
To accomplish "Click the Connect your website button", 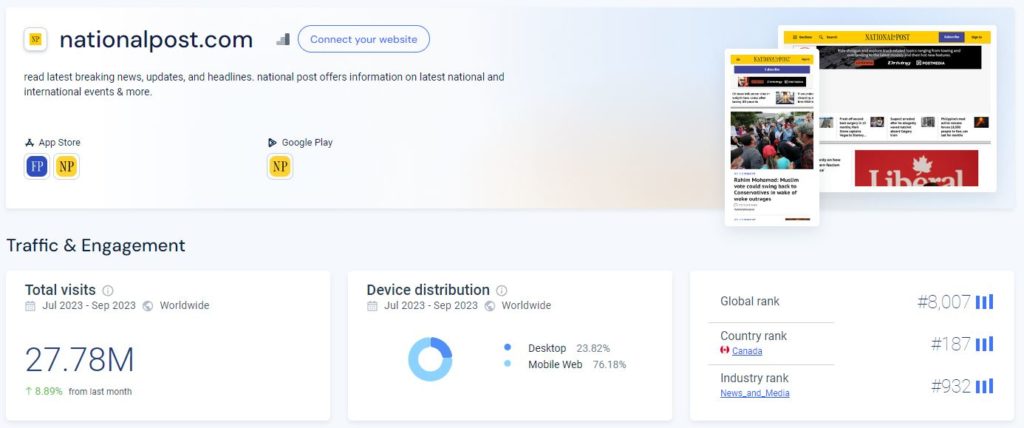I will [364, 39].
